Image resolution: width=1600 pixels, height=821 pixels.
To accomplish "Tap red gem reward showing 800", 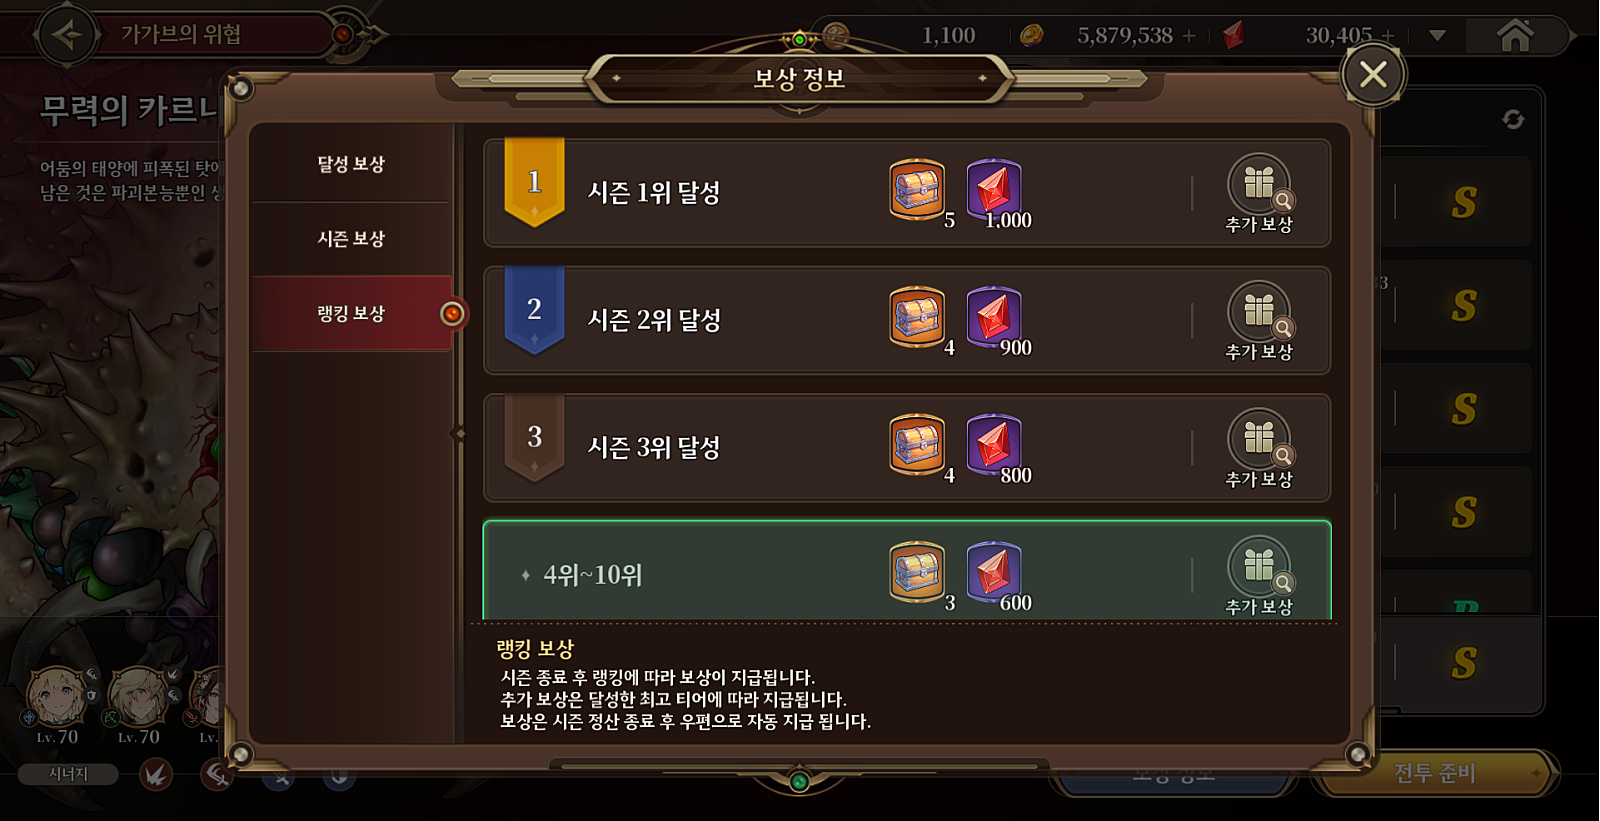I will pos(994,444).
